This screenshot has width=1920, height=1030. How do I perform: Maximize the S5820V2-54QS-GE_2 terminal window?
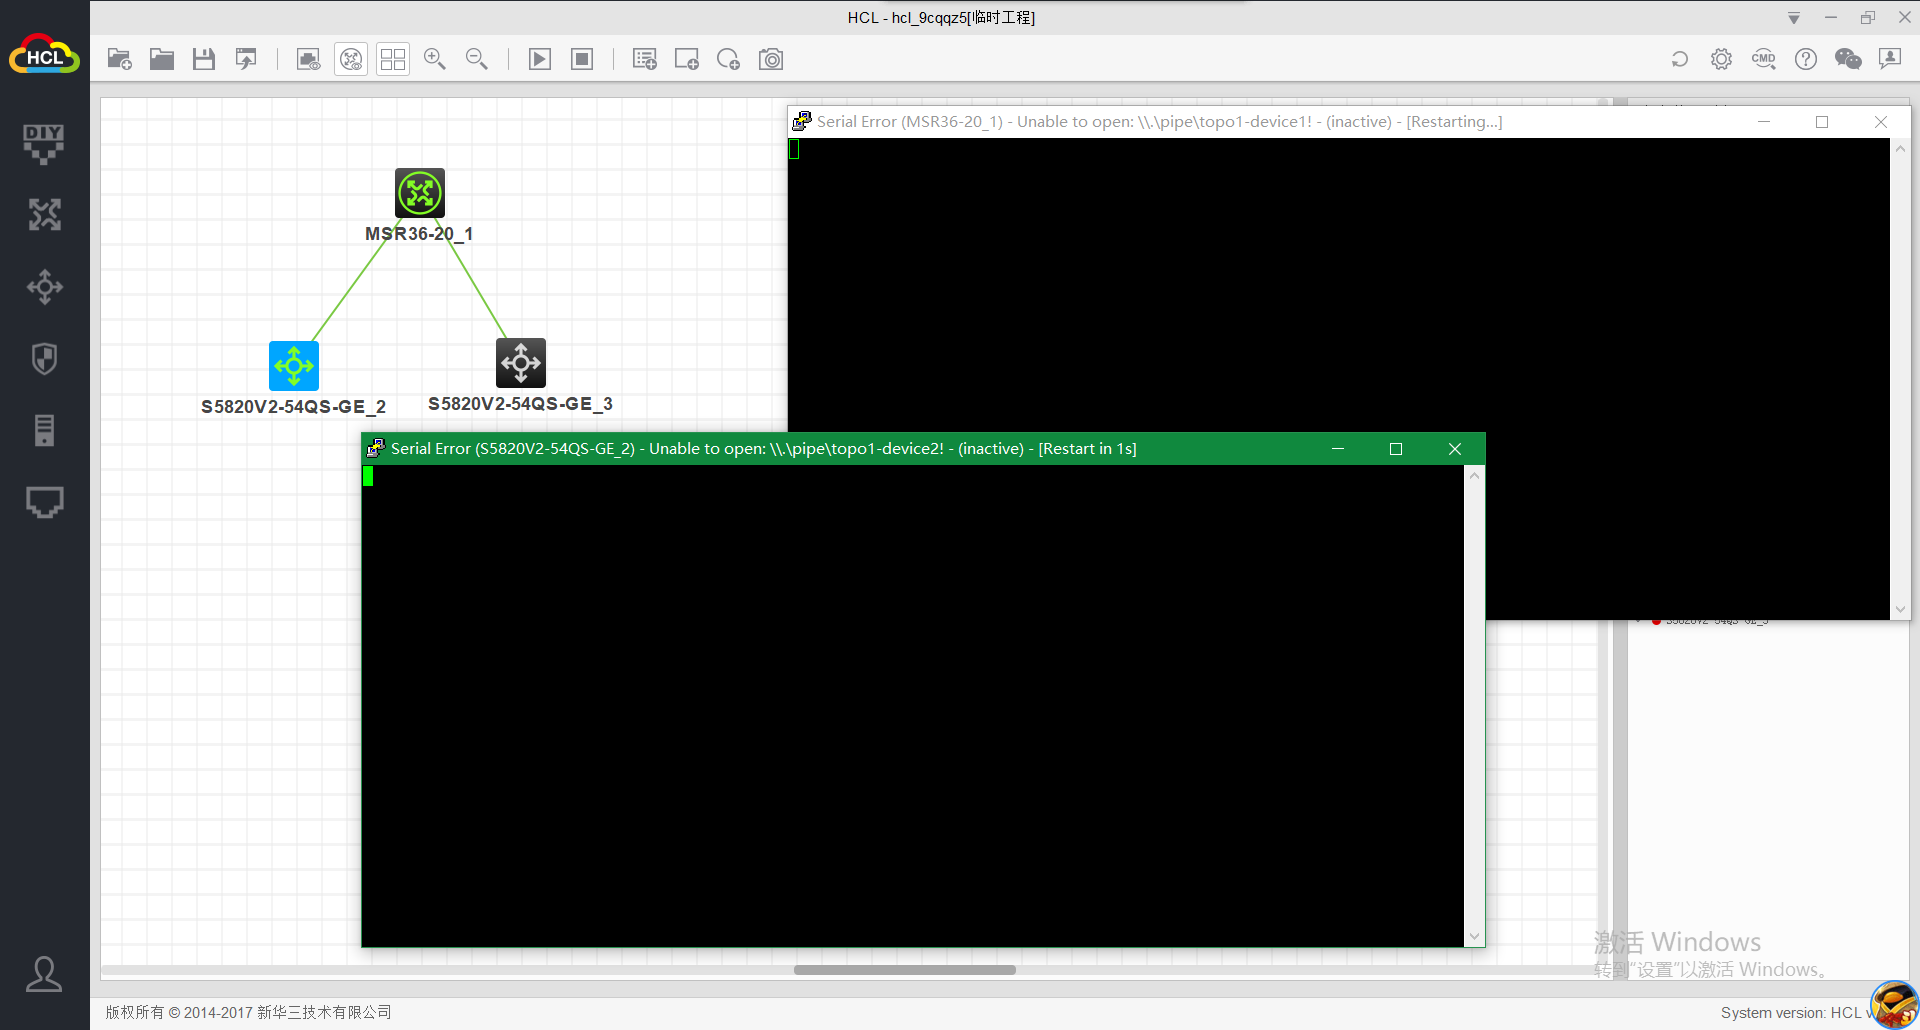(x=1396, y=449)
